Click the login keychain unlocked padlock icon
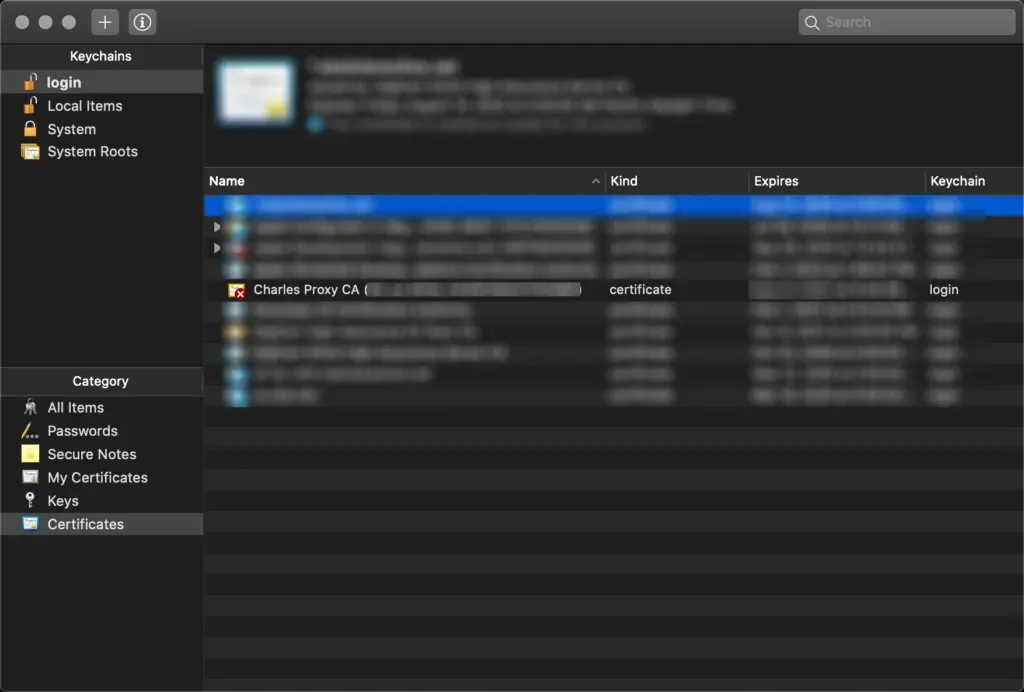Image resolution: width=1024 pixels, height=692 pixels. click(x=30, y=82)
